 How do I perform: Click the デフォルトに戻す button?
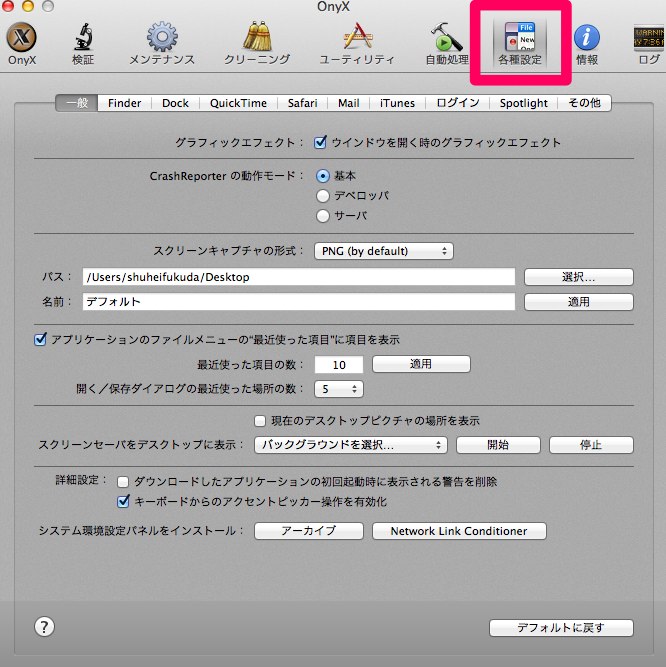pyautogui.click(x=561, y=628)
